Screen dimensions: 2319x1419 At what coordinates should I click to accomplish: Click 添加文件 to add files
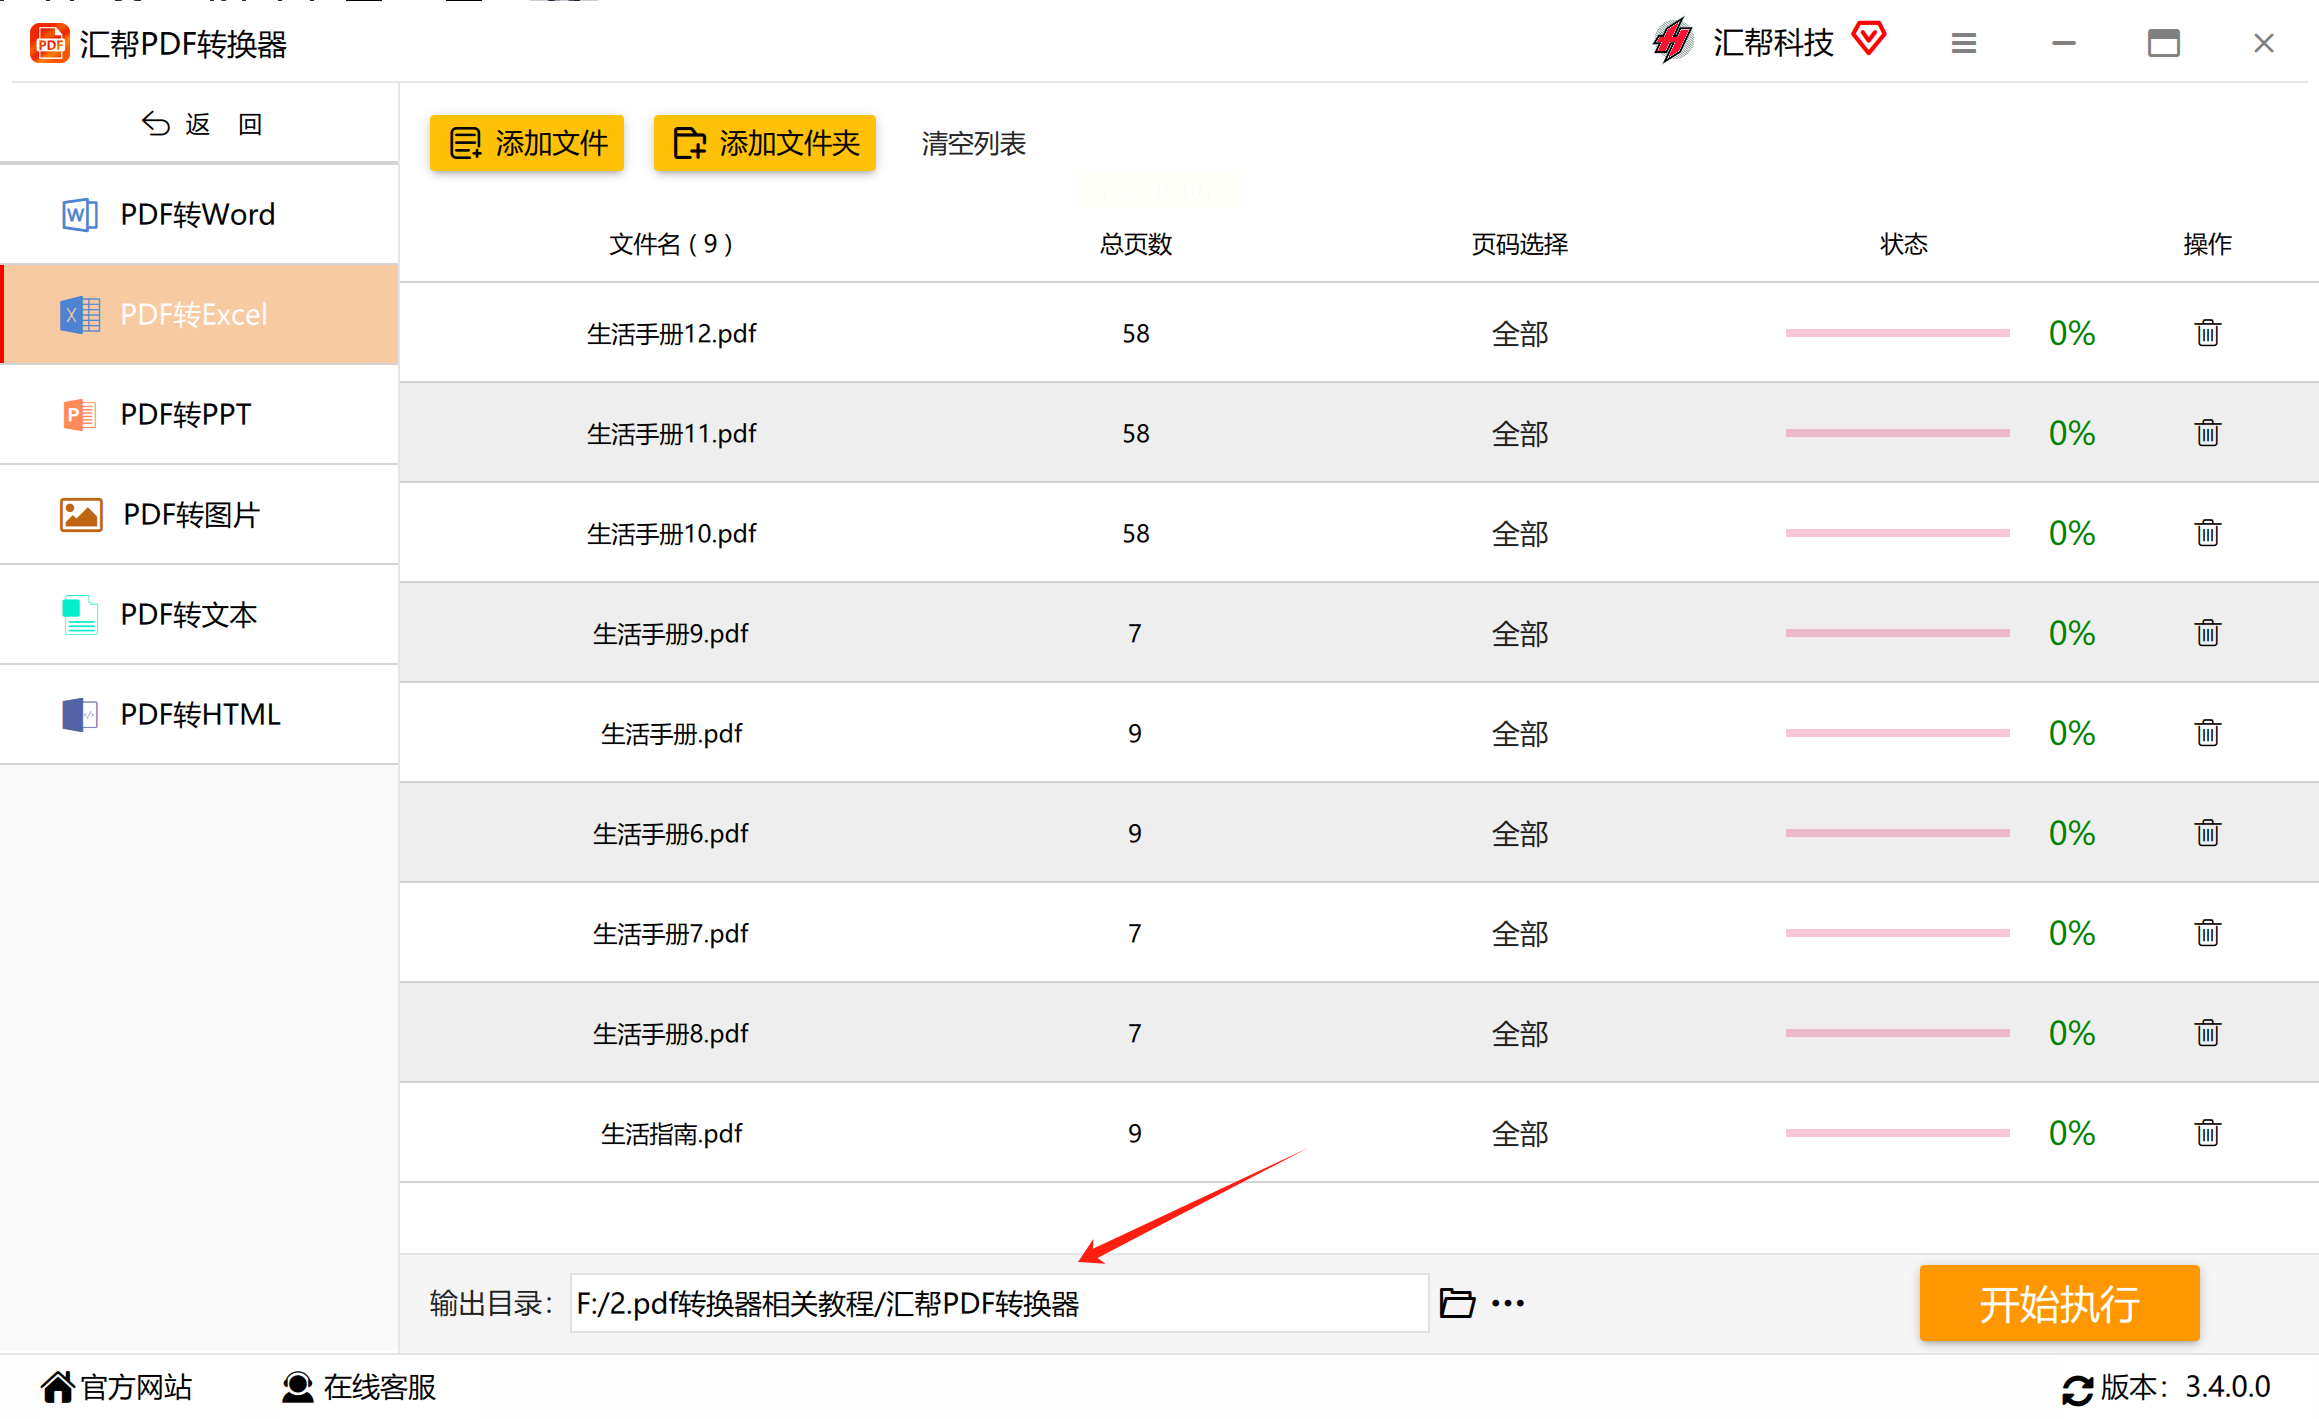(527, 143)
